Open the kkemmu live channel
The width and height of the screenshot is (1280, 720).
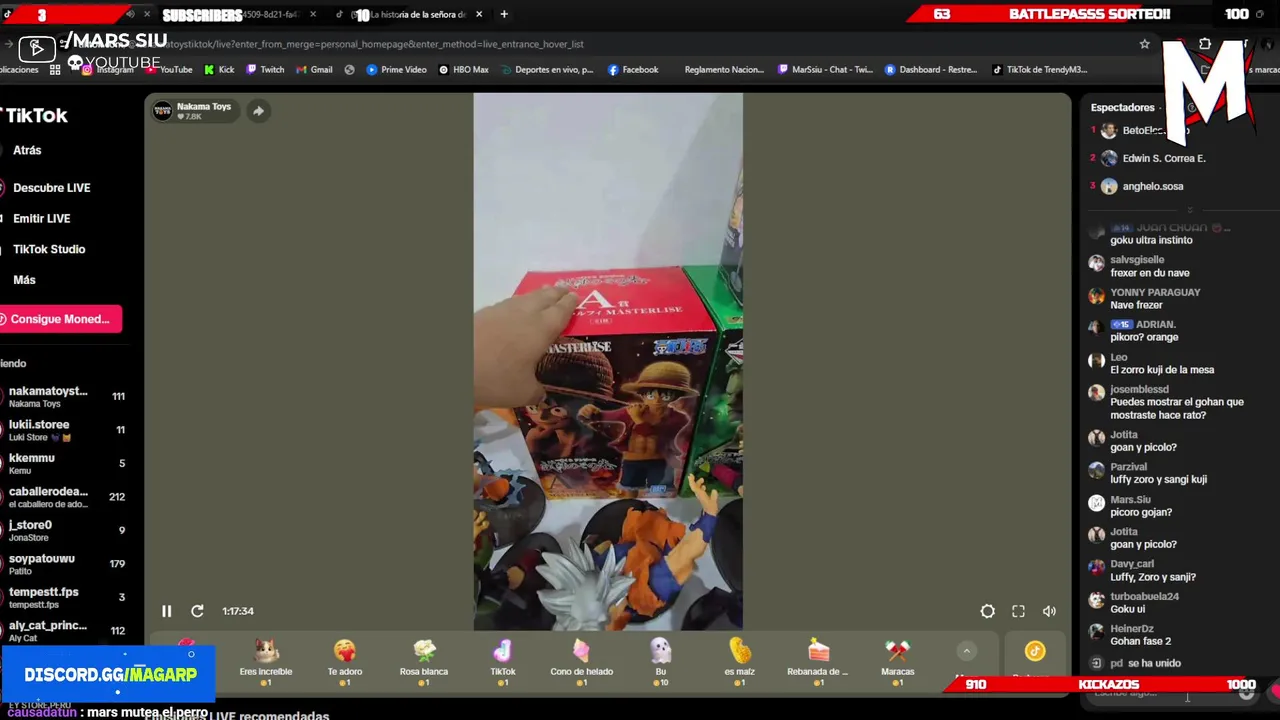coord(65,464)
